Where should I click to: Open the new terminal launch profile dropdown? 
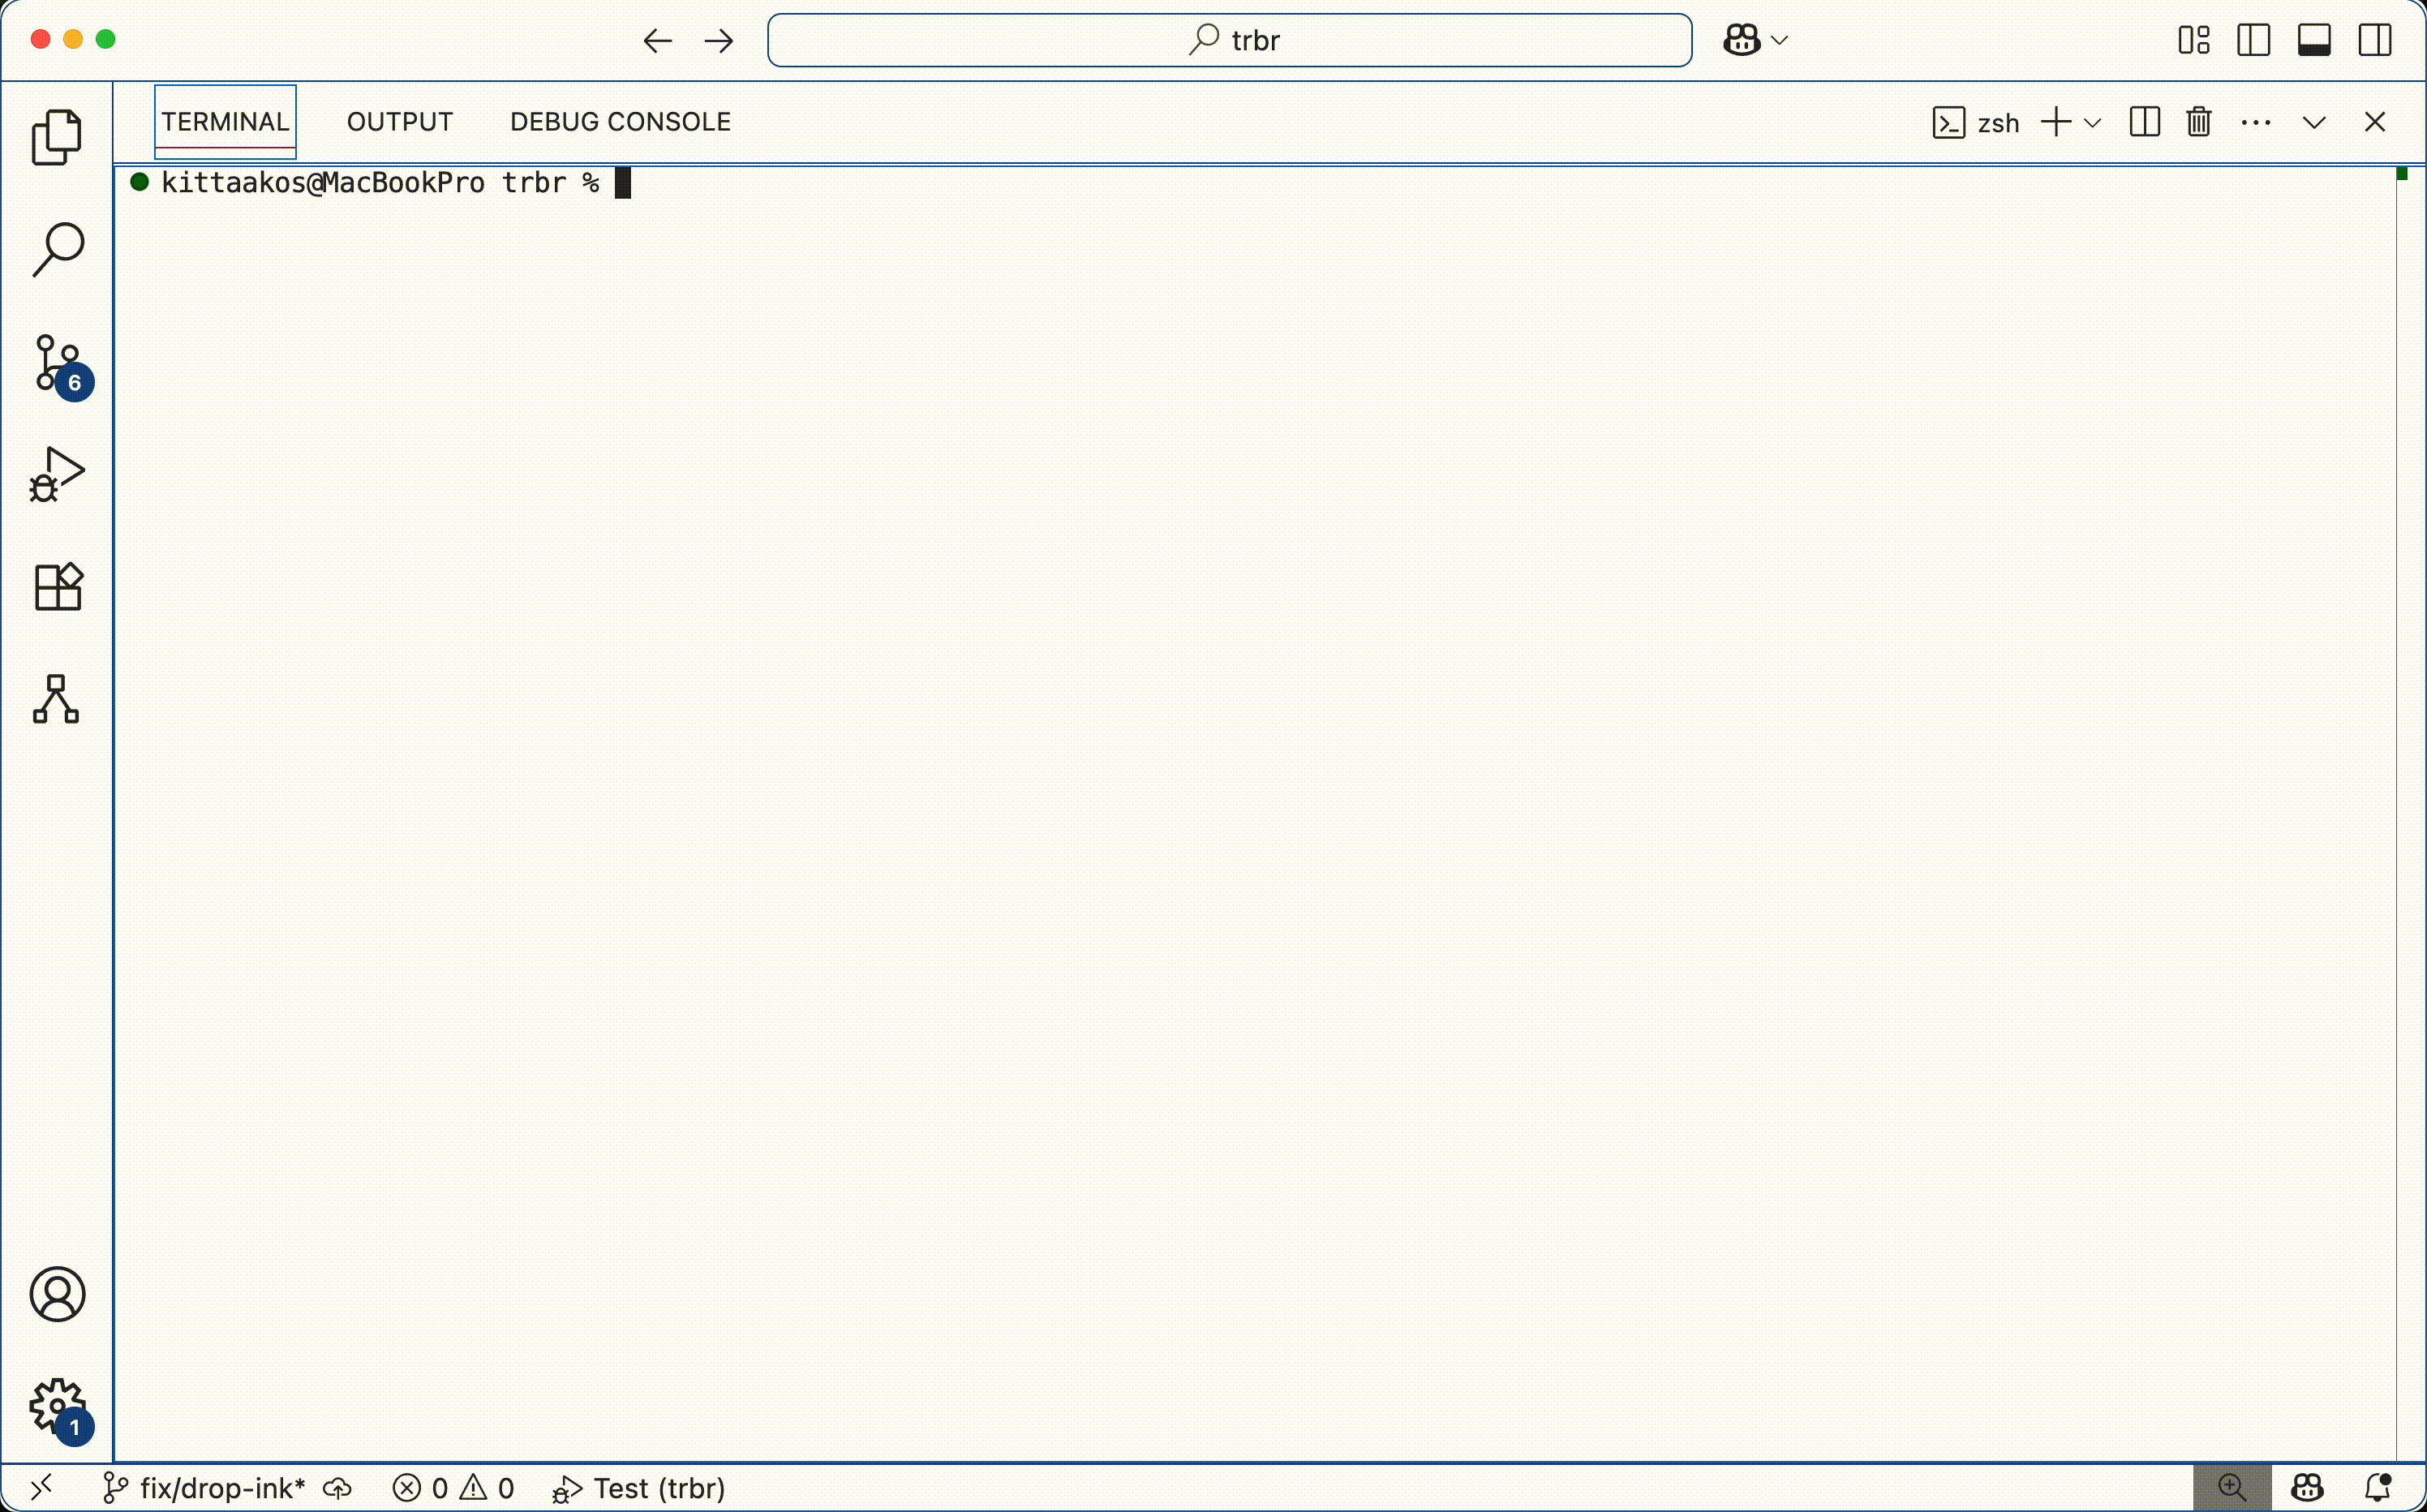point(2092,123)
